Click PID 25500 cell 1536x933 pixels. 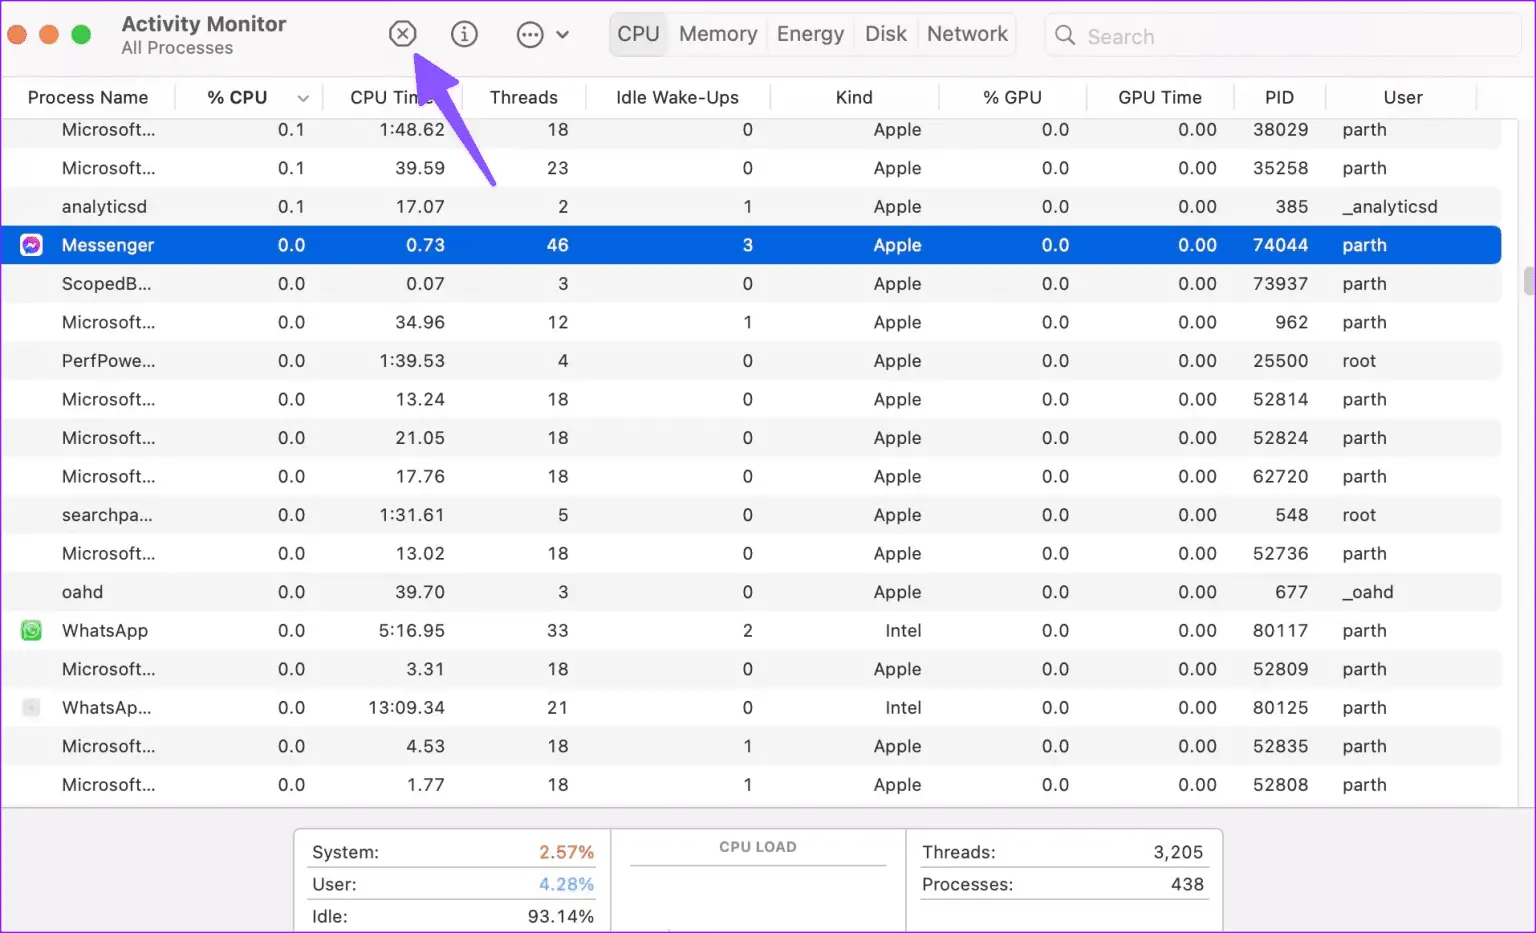(1280, 361)
